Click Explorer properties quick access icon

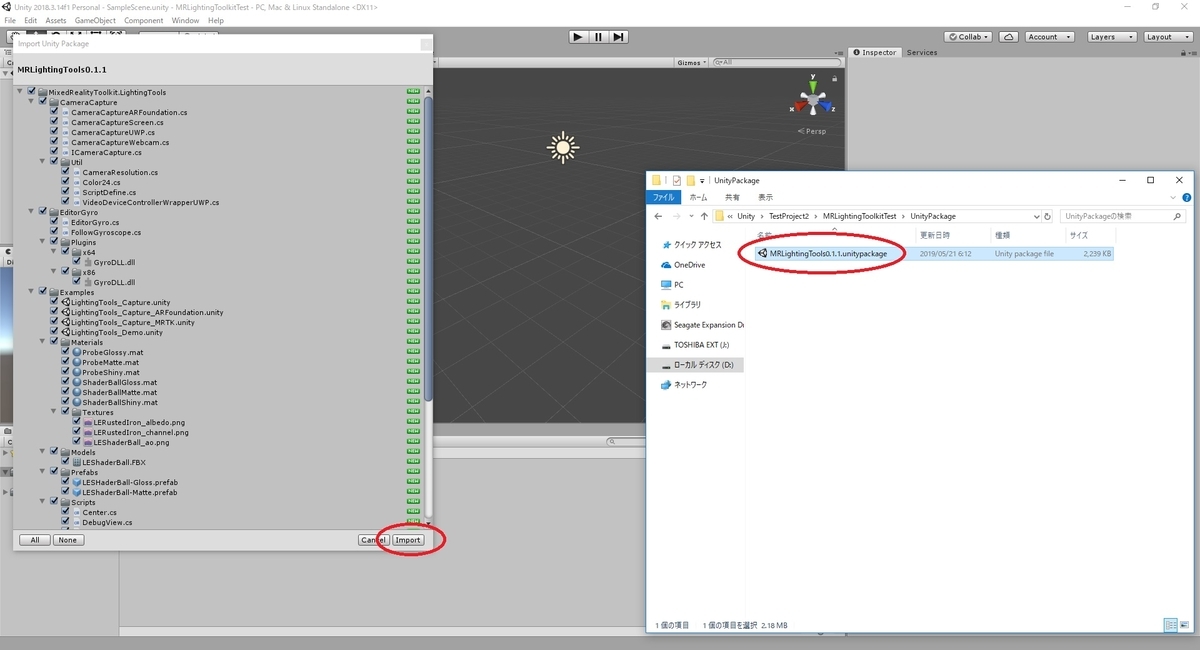[x=676, y=180]
